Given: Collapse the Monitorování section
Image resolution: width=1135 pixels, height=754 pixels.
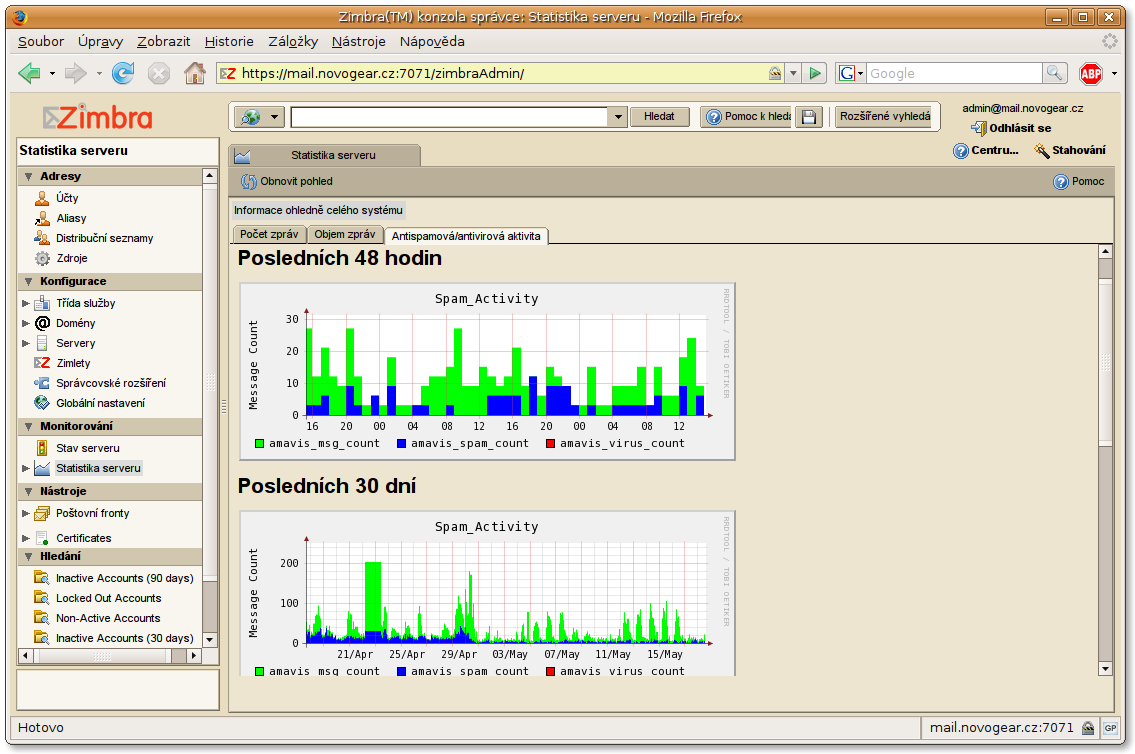Looking at the screenshot, I should coord(28,427).
